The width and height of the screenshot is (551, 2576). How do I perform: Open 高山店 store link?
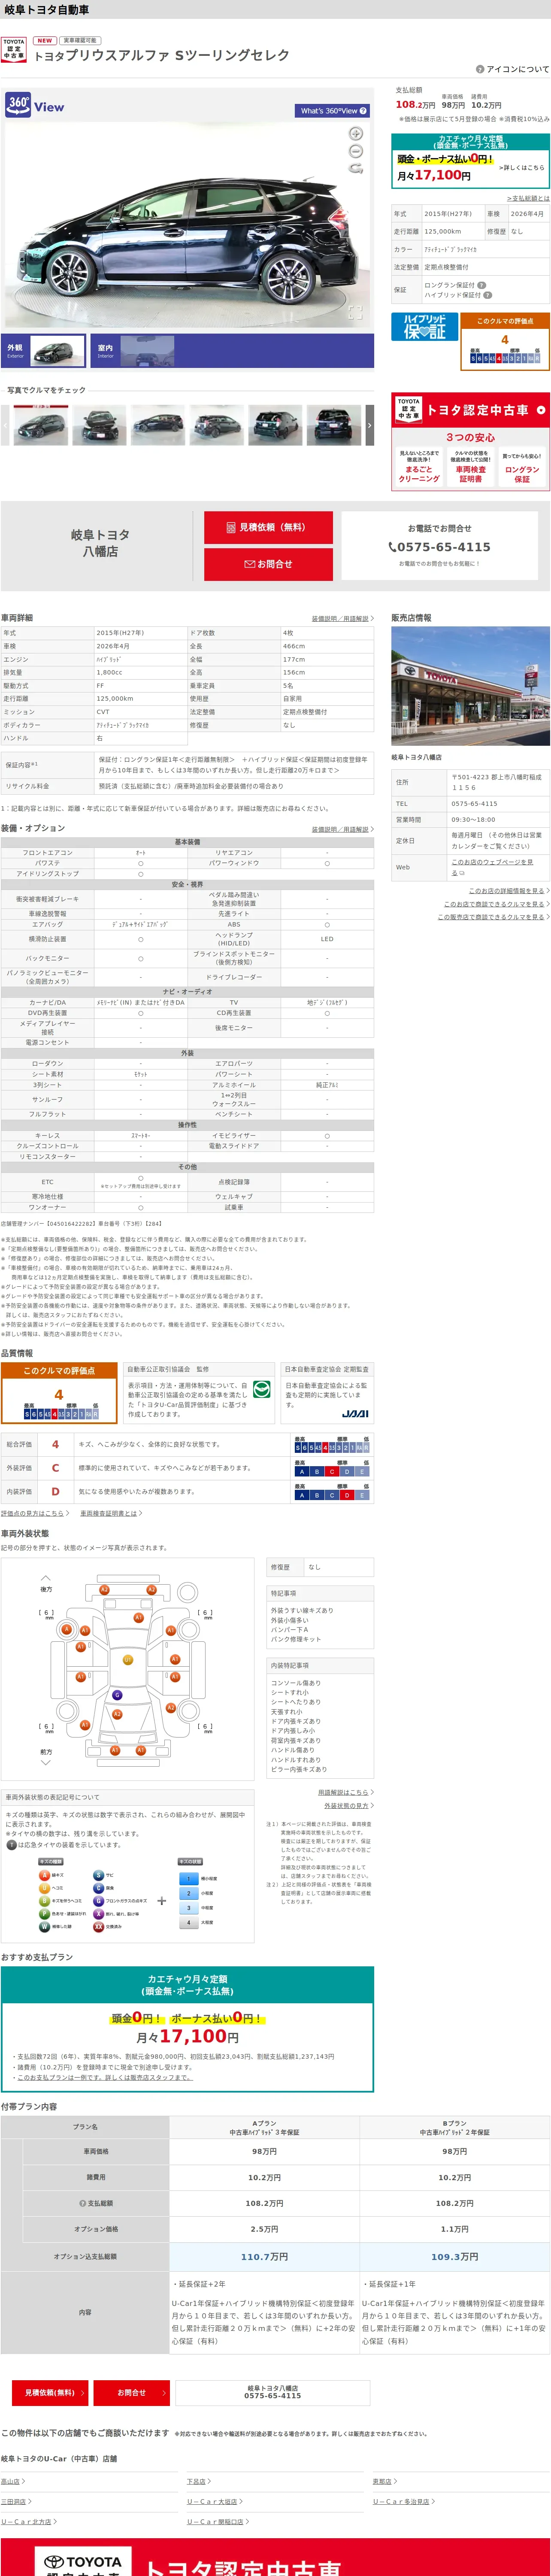click(x=13, y=2481)
